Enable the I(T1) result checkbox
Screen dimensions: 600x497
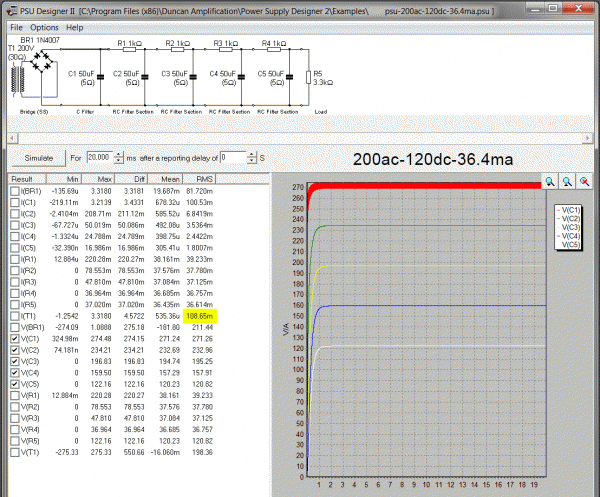(x=15, y=316)
